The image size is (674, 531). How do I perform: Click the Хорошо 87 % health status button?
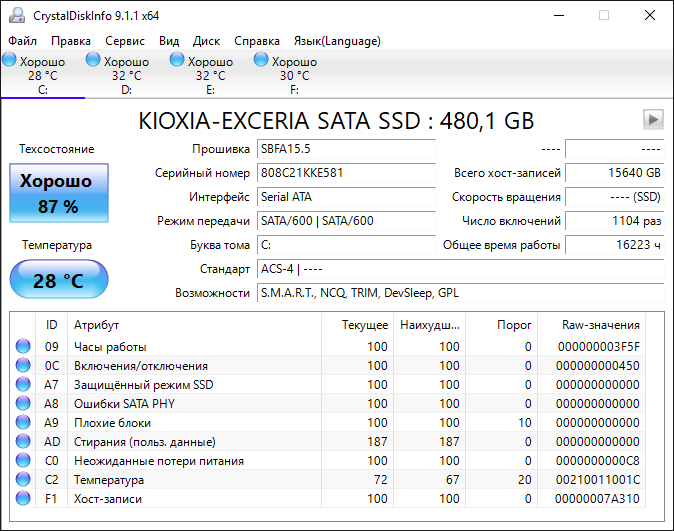[59, 193]
